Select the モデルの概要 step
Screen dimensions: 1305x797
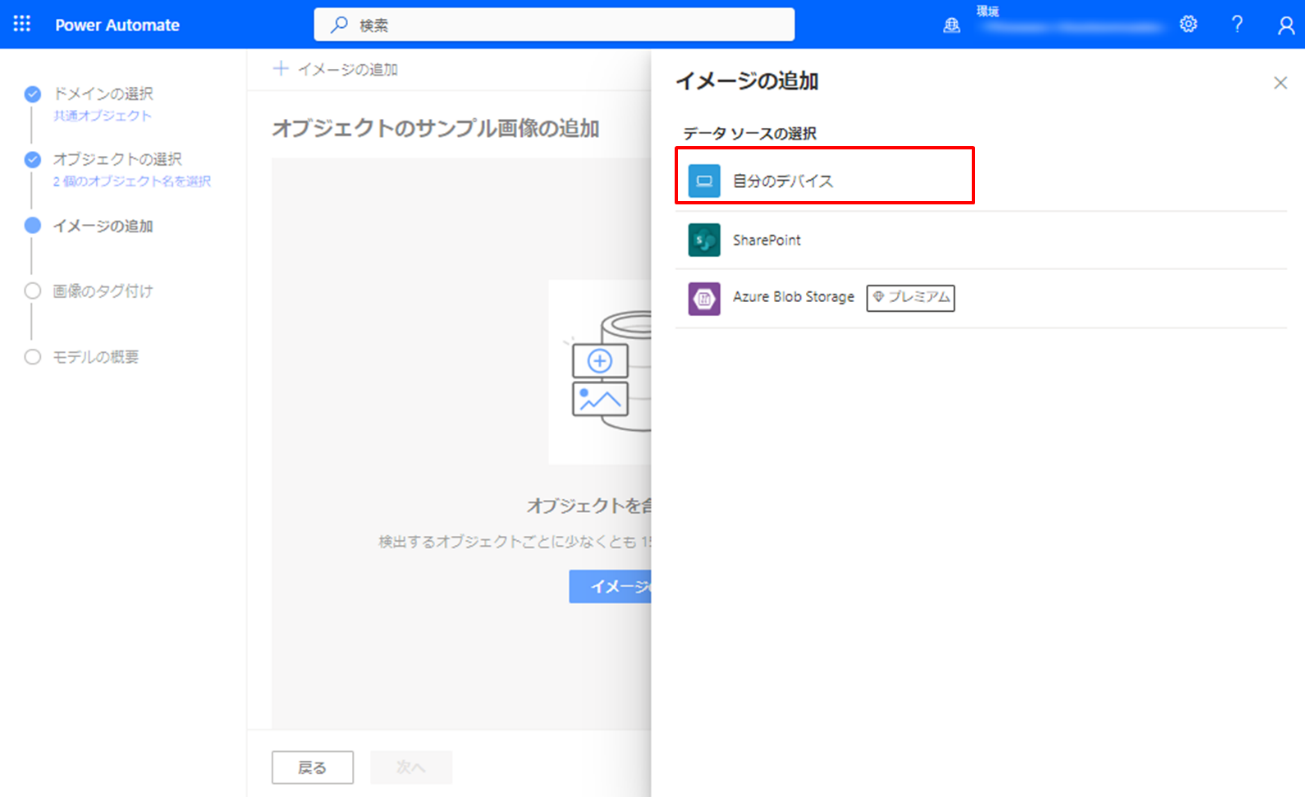(x=96, y=357)
